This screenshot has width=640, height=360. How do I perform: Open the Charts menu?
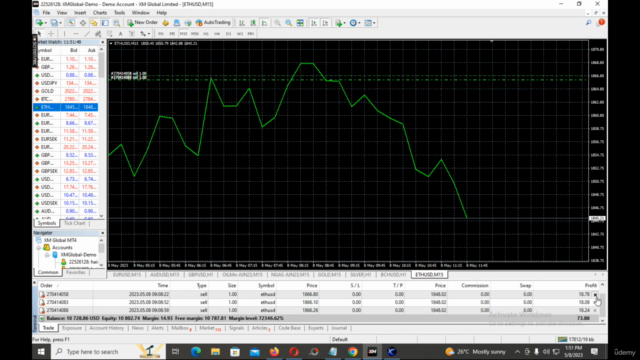click(100, 13)
